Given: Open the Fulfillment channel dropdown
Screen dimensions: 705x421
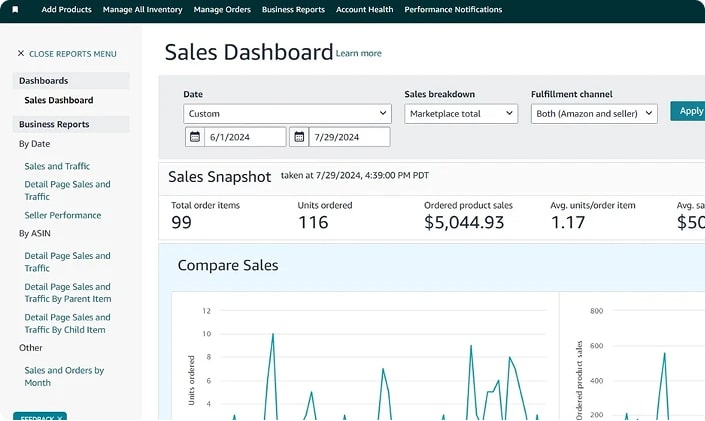Looking at the screenshot, I should (593, 114).
